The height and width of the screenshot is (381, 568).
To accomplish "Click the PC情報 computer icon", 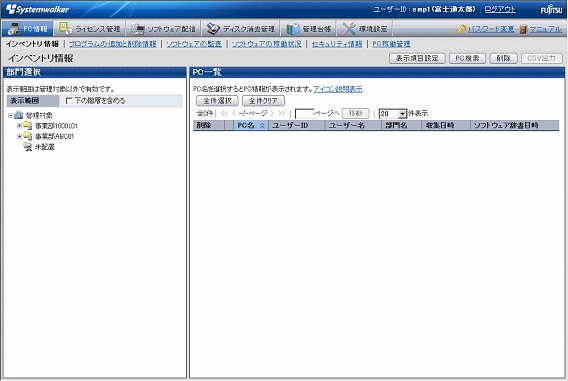I will point(14,29).
